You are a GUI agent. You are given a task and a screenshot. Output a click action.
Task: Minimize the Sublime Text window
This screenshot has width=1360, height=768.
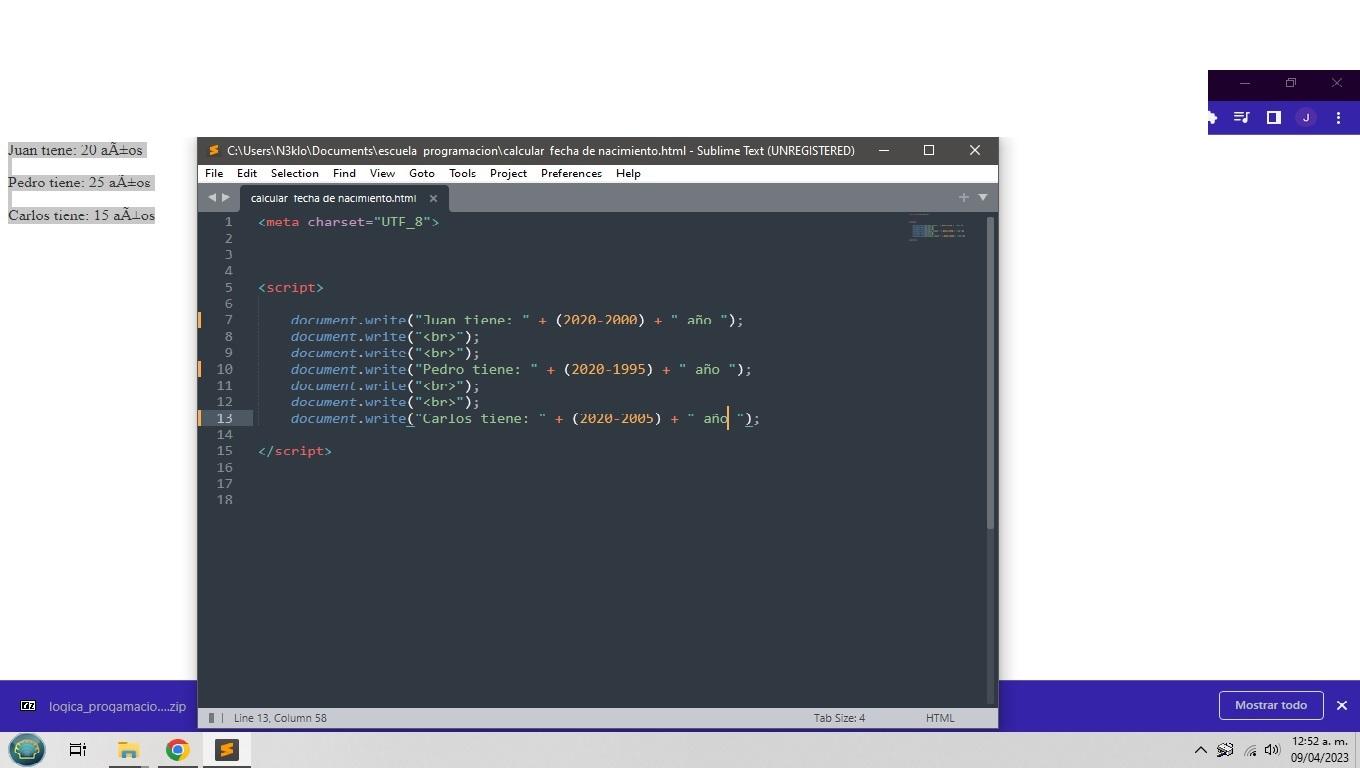(884, 150)
